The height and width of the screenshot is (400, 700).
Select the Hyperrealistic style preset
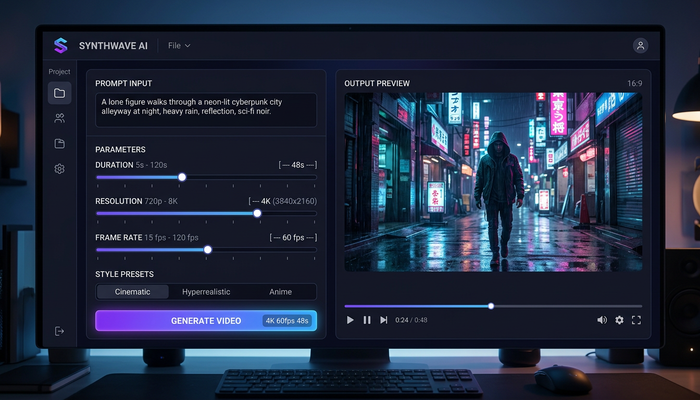(x=206, y=292)
